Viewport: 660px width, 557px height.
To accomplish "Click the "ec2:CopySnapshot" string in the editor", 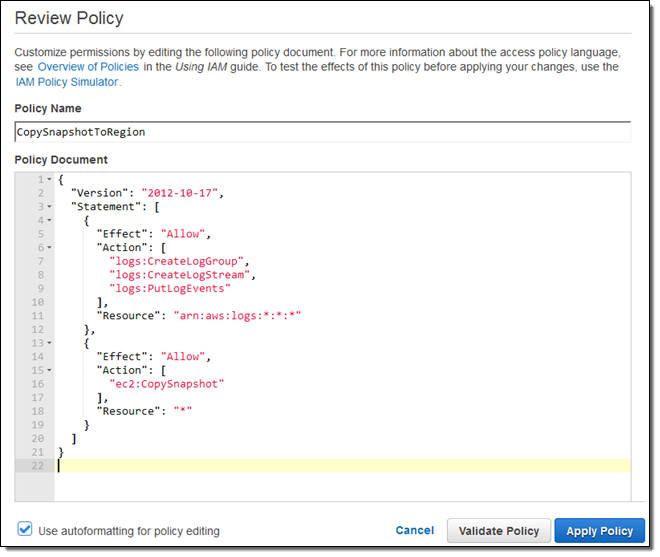I will pyautogui.click(x=167, y=384).
